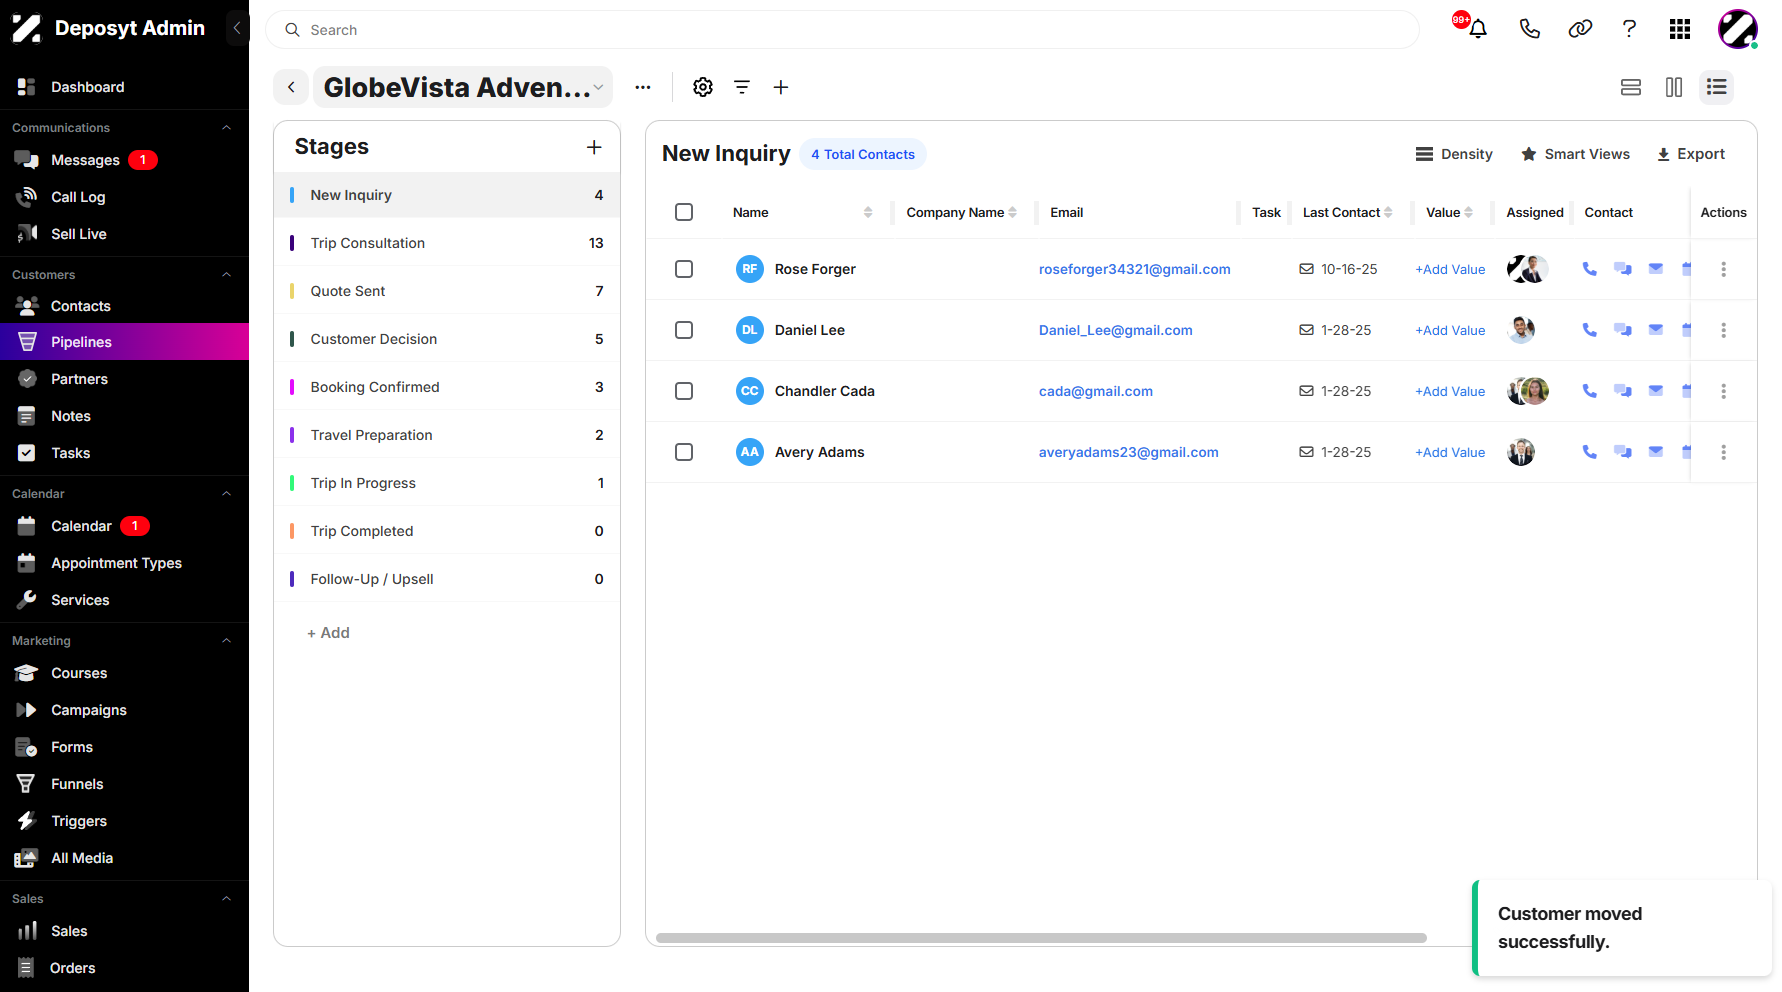This screenshot has width=1782, height=992.
Task: Open the Trip Consultation stage
Action: pos(447,243)
